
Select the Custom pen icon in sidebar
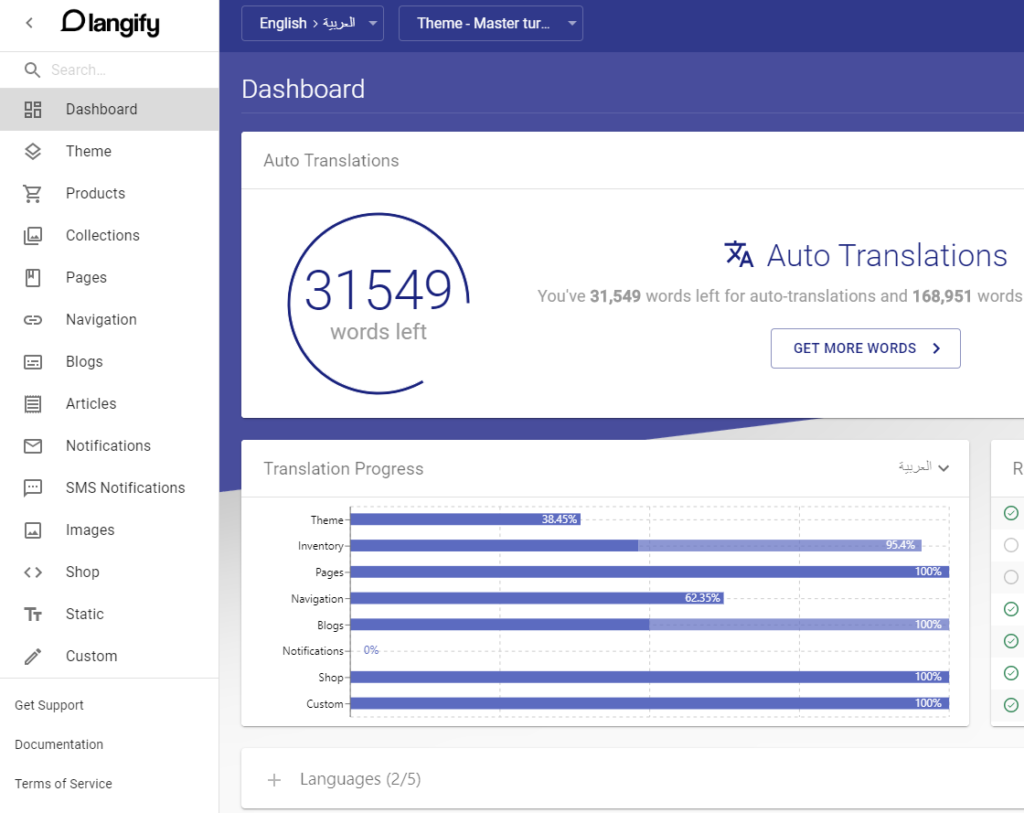31,655
